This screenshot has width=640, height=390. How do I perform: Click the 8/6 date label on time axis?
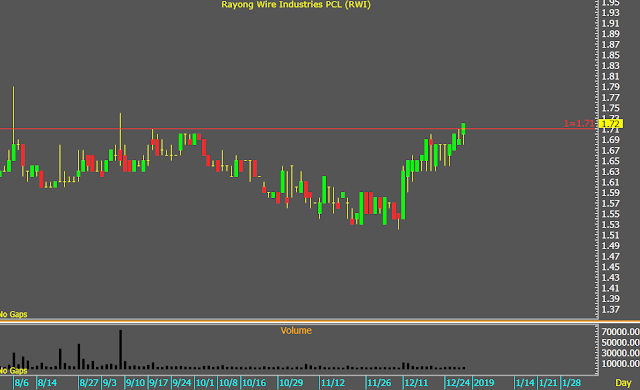(x=22, y=383)
